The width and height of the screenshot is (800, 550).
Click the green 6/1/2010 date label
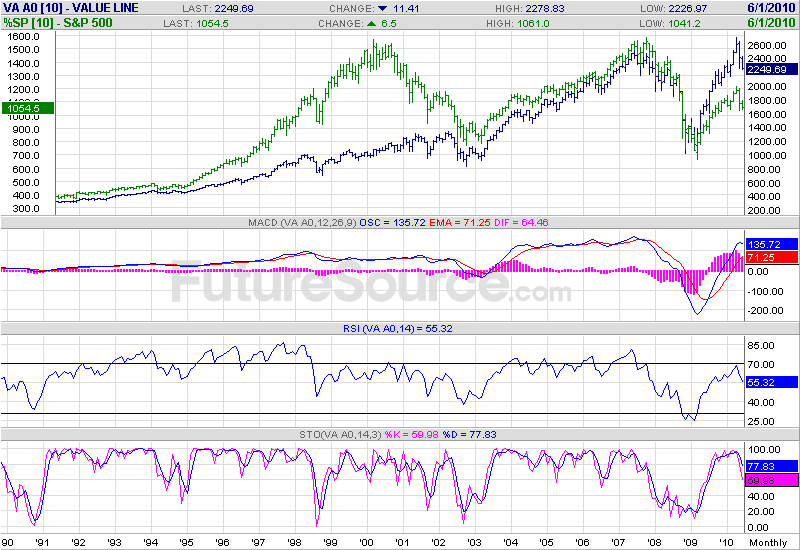click(x=771, y=23)
